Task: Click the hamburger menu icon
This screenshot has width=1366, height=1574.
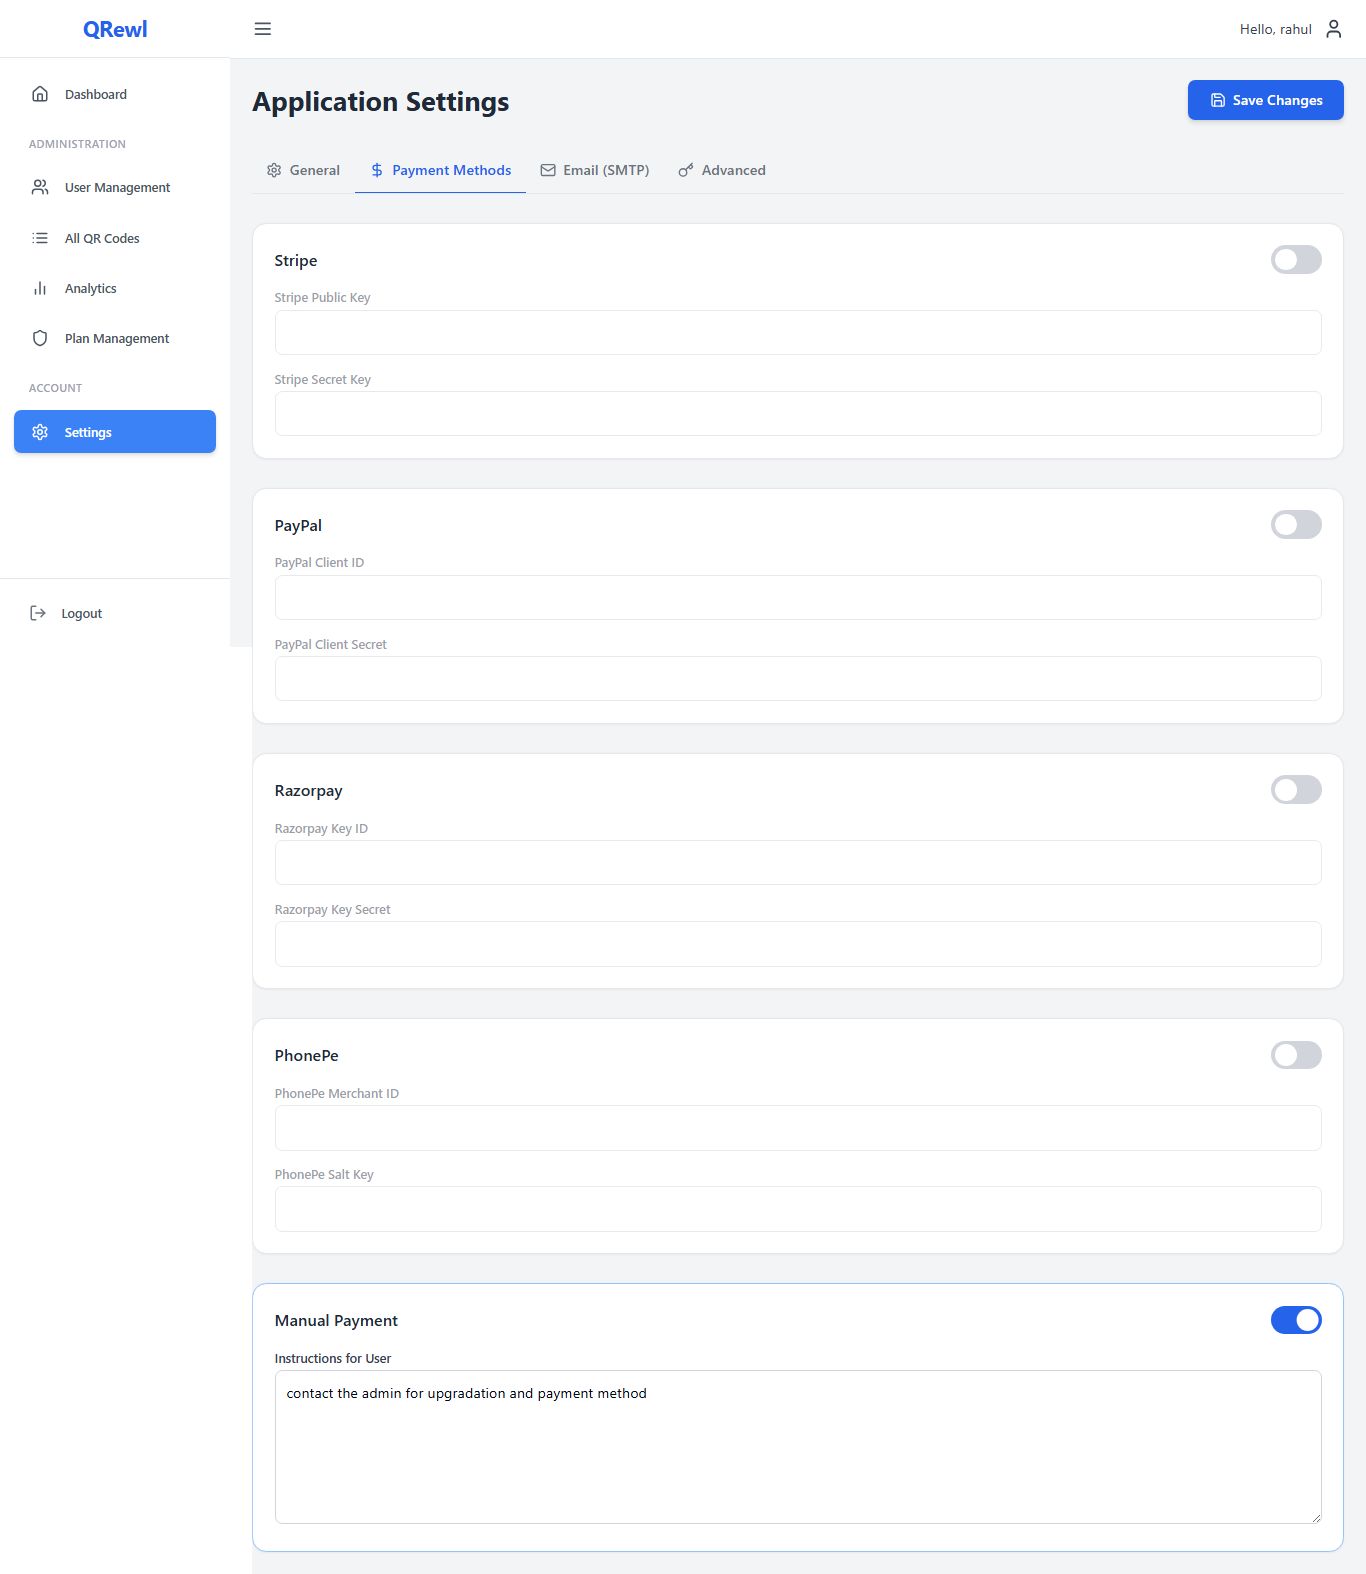Action: [263, 29]
